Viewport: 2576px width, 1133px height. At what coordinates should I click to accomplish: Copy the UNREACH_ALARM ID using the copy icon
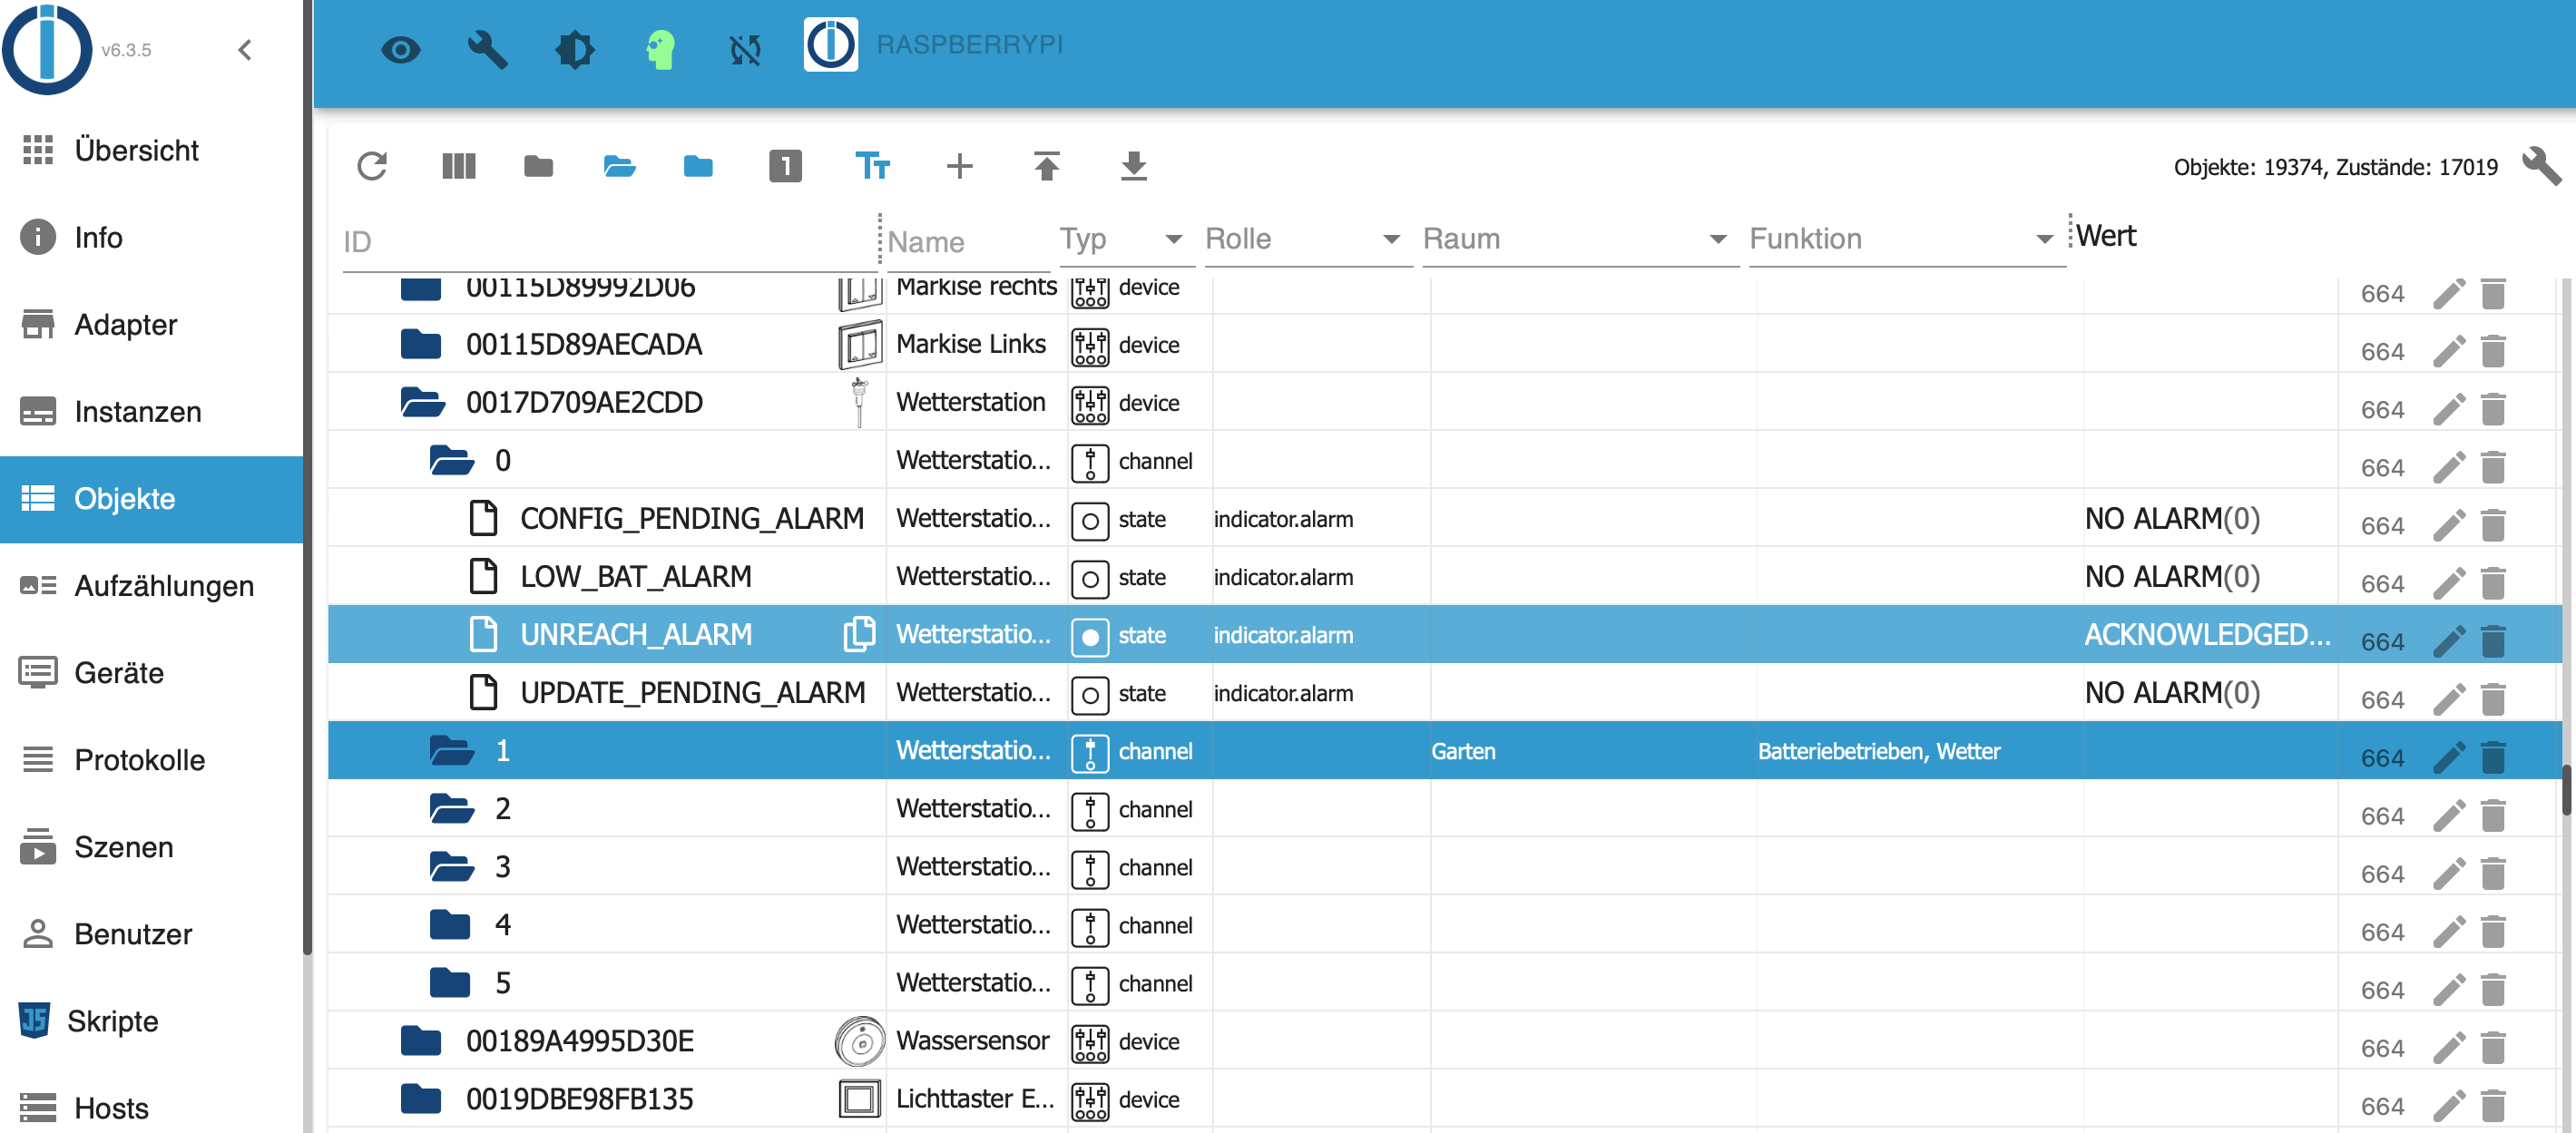pos(858,634)
